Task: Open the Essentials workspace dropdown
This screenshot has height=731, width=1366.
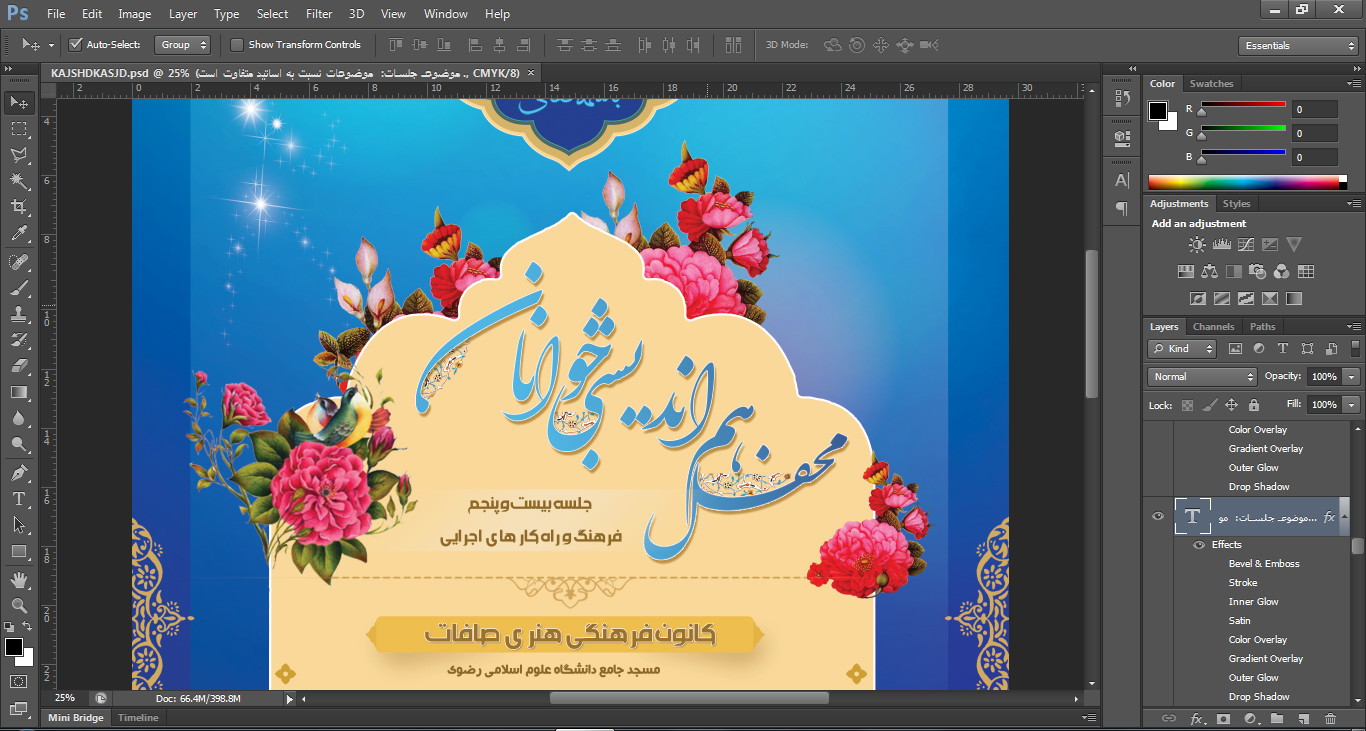Action: click(x=1297, y=46)
